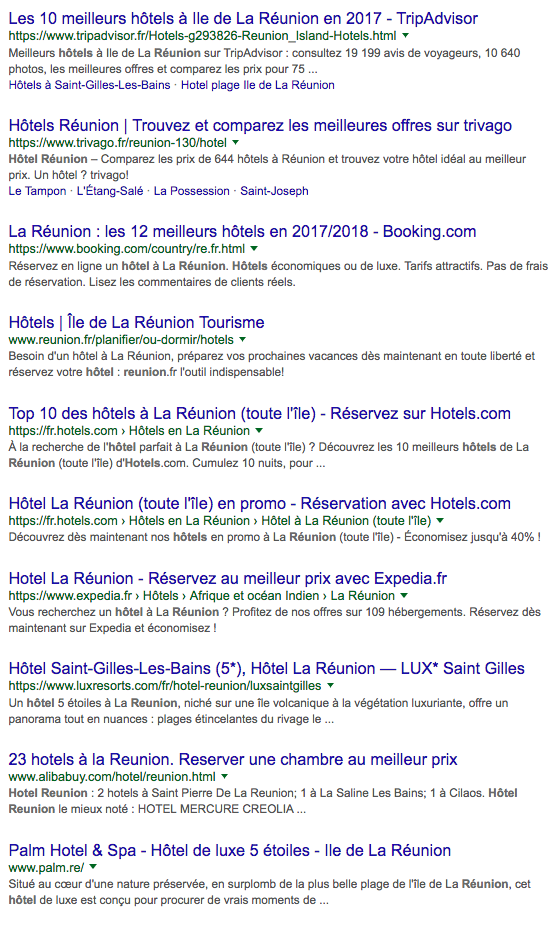Open the TripAdvisor 10 meilleurs hôtels result title
This screenshot has width=555, height=926.
click(x=243, y=18)
